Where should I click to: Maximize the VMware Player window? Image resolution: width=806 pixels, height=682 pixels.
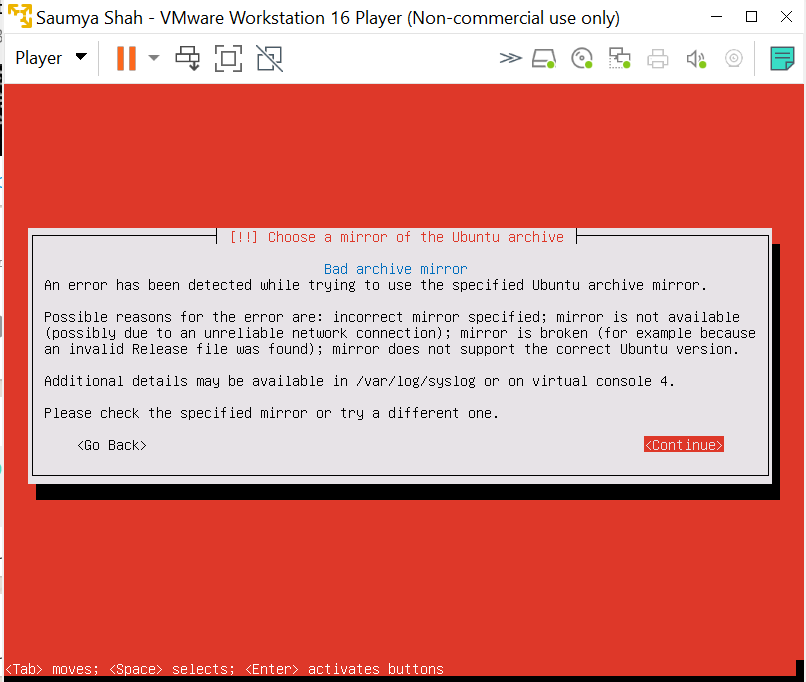751,17
